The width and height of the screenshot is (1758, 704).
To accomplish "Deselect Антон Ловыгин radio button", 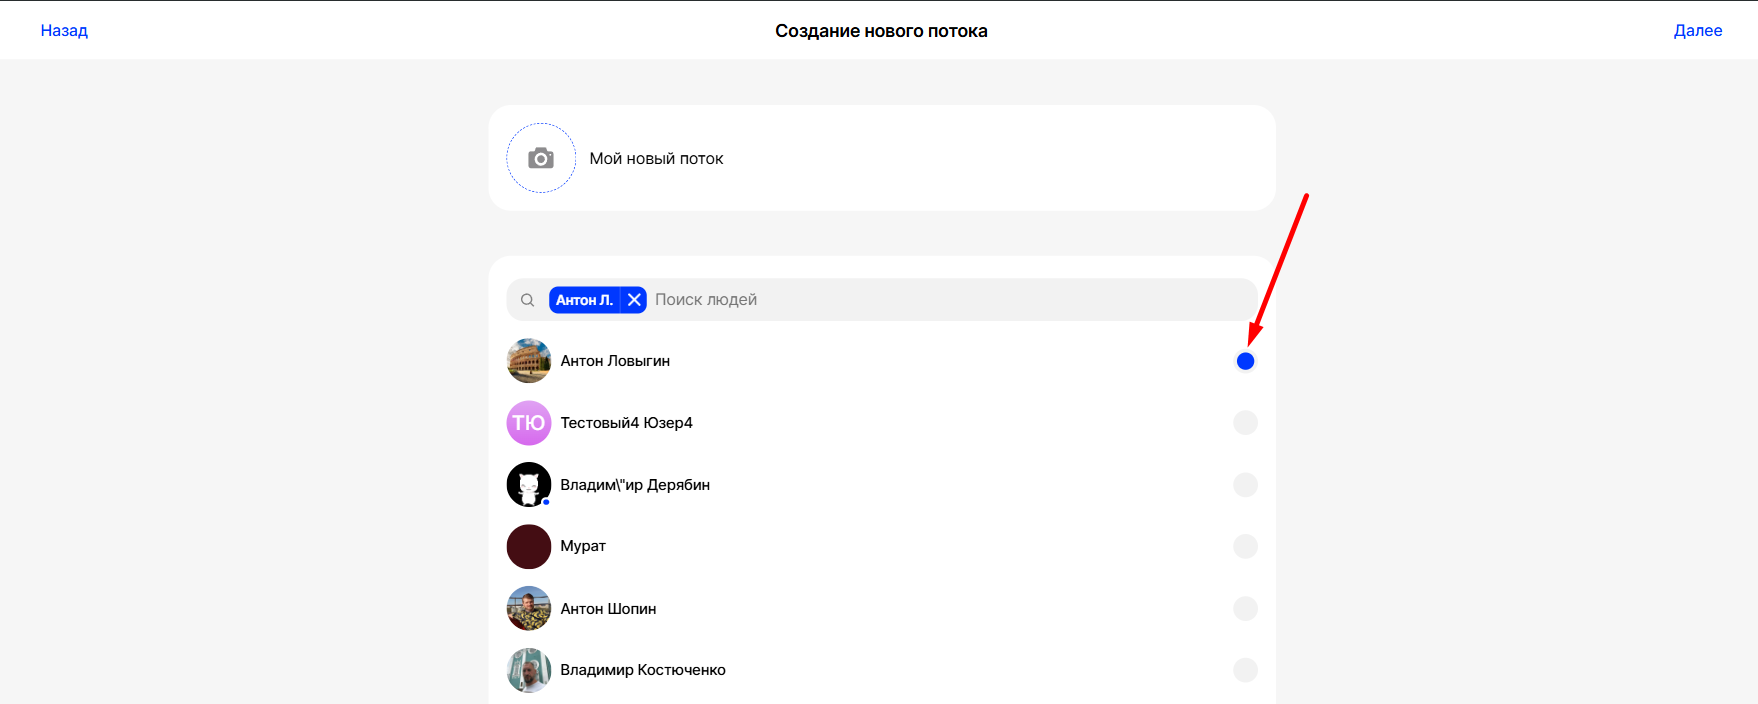I will click(1245, 361).
